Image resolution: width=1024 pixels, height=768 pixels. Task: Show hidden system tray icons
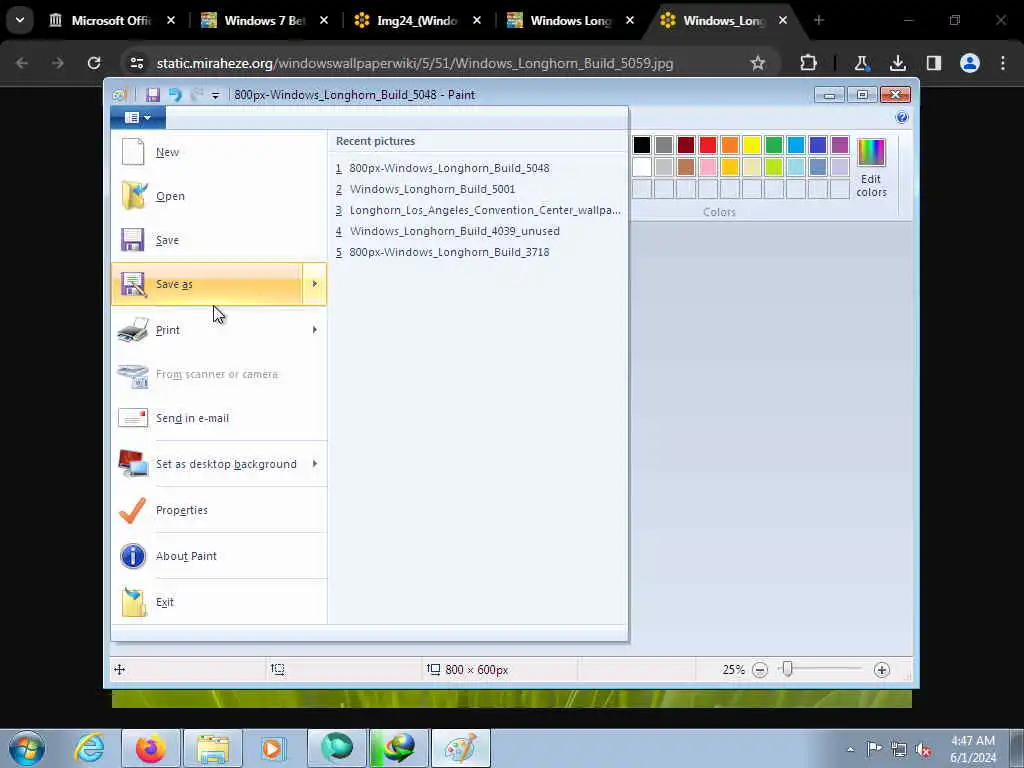[850, 749]
